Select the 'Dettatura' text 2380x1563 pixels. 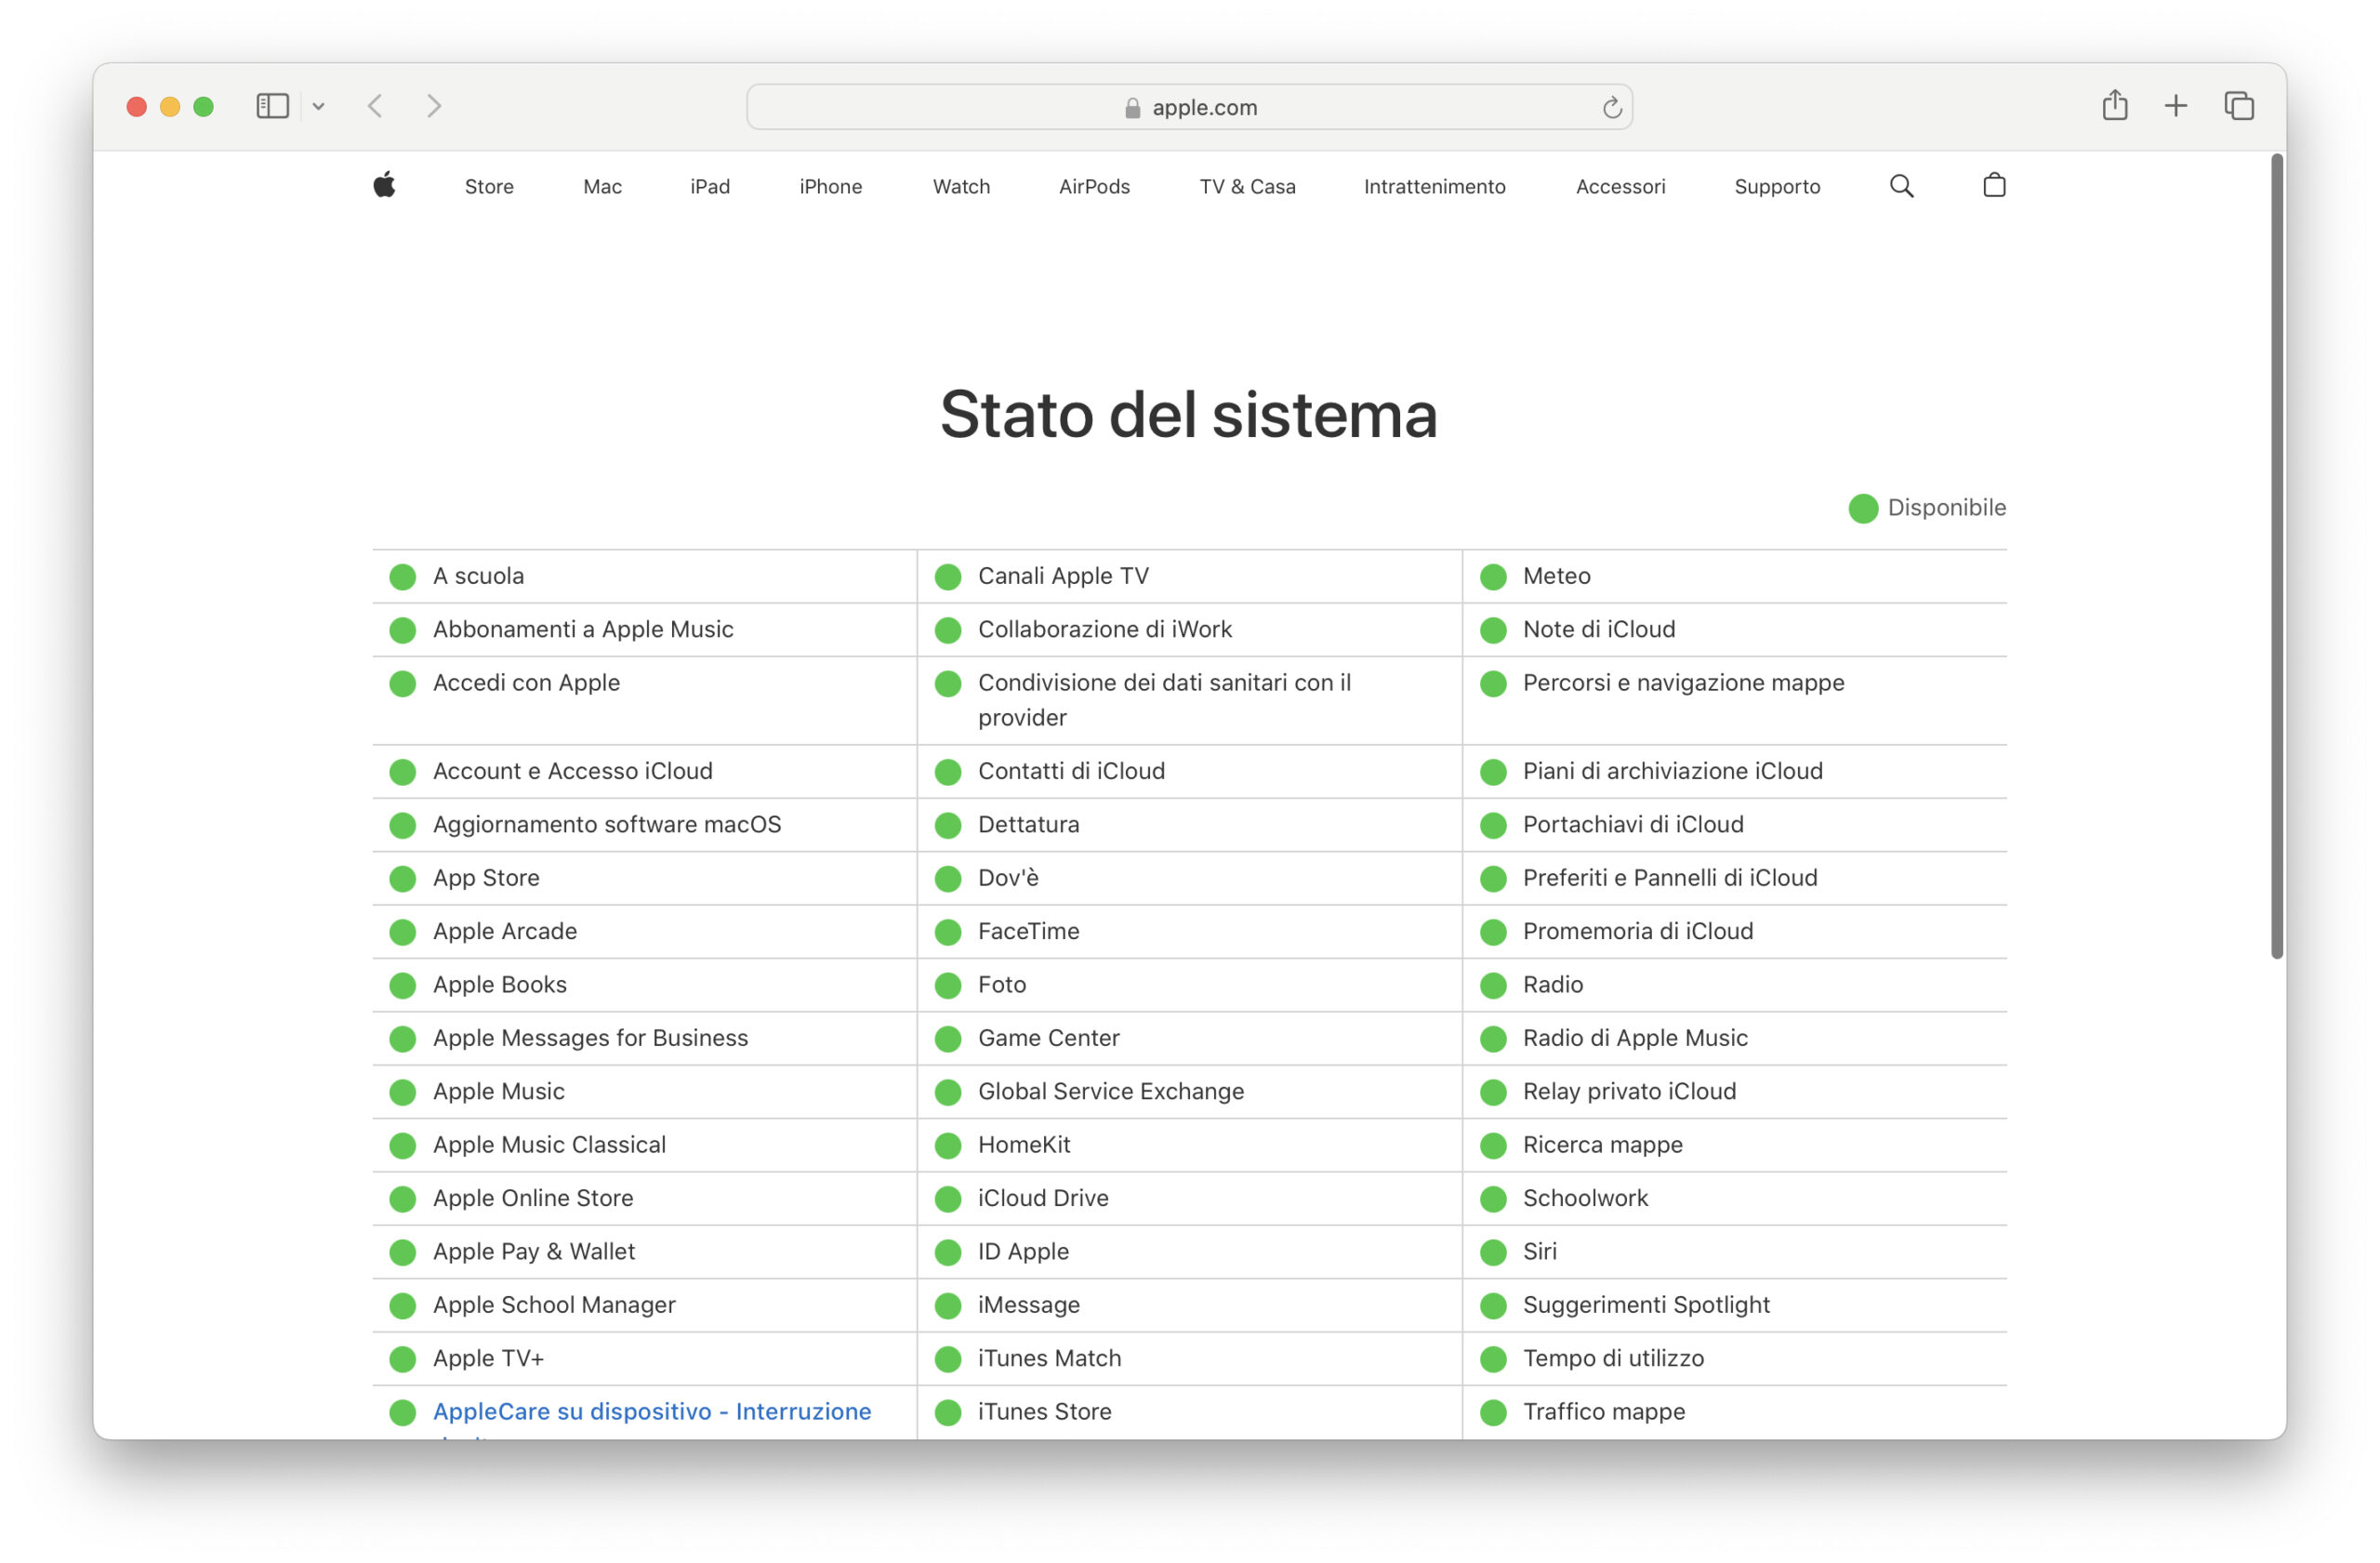[x=1028, y=824]
